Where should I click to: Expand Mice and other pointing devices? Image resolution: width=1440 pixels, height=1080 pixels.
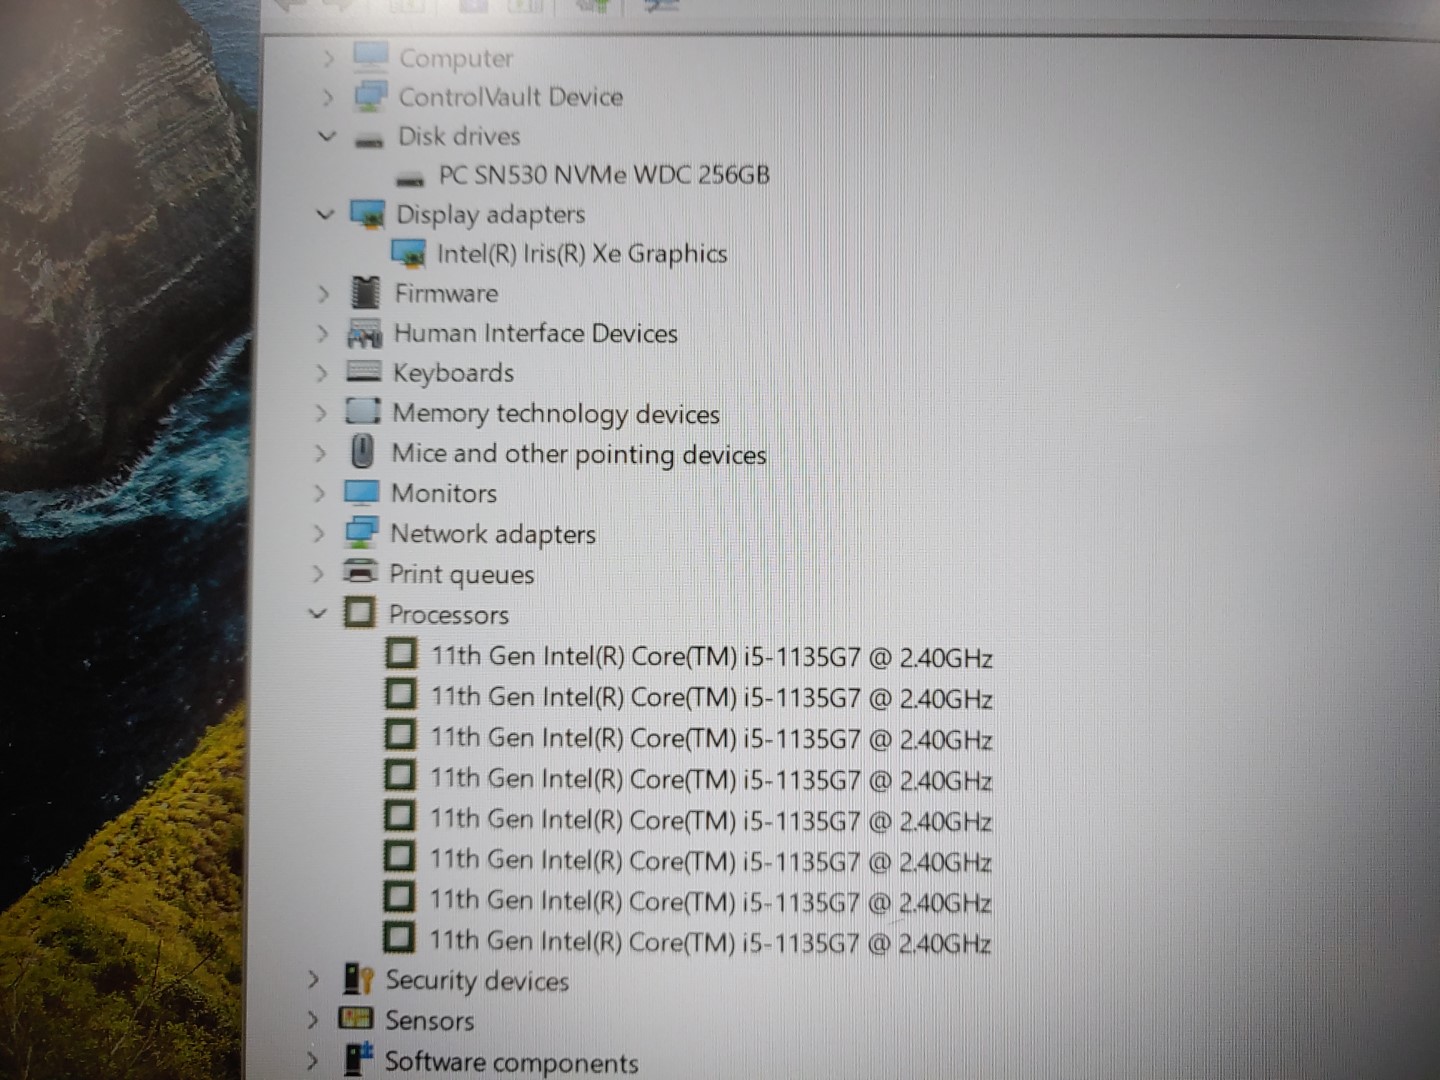(320, 453)
